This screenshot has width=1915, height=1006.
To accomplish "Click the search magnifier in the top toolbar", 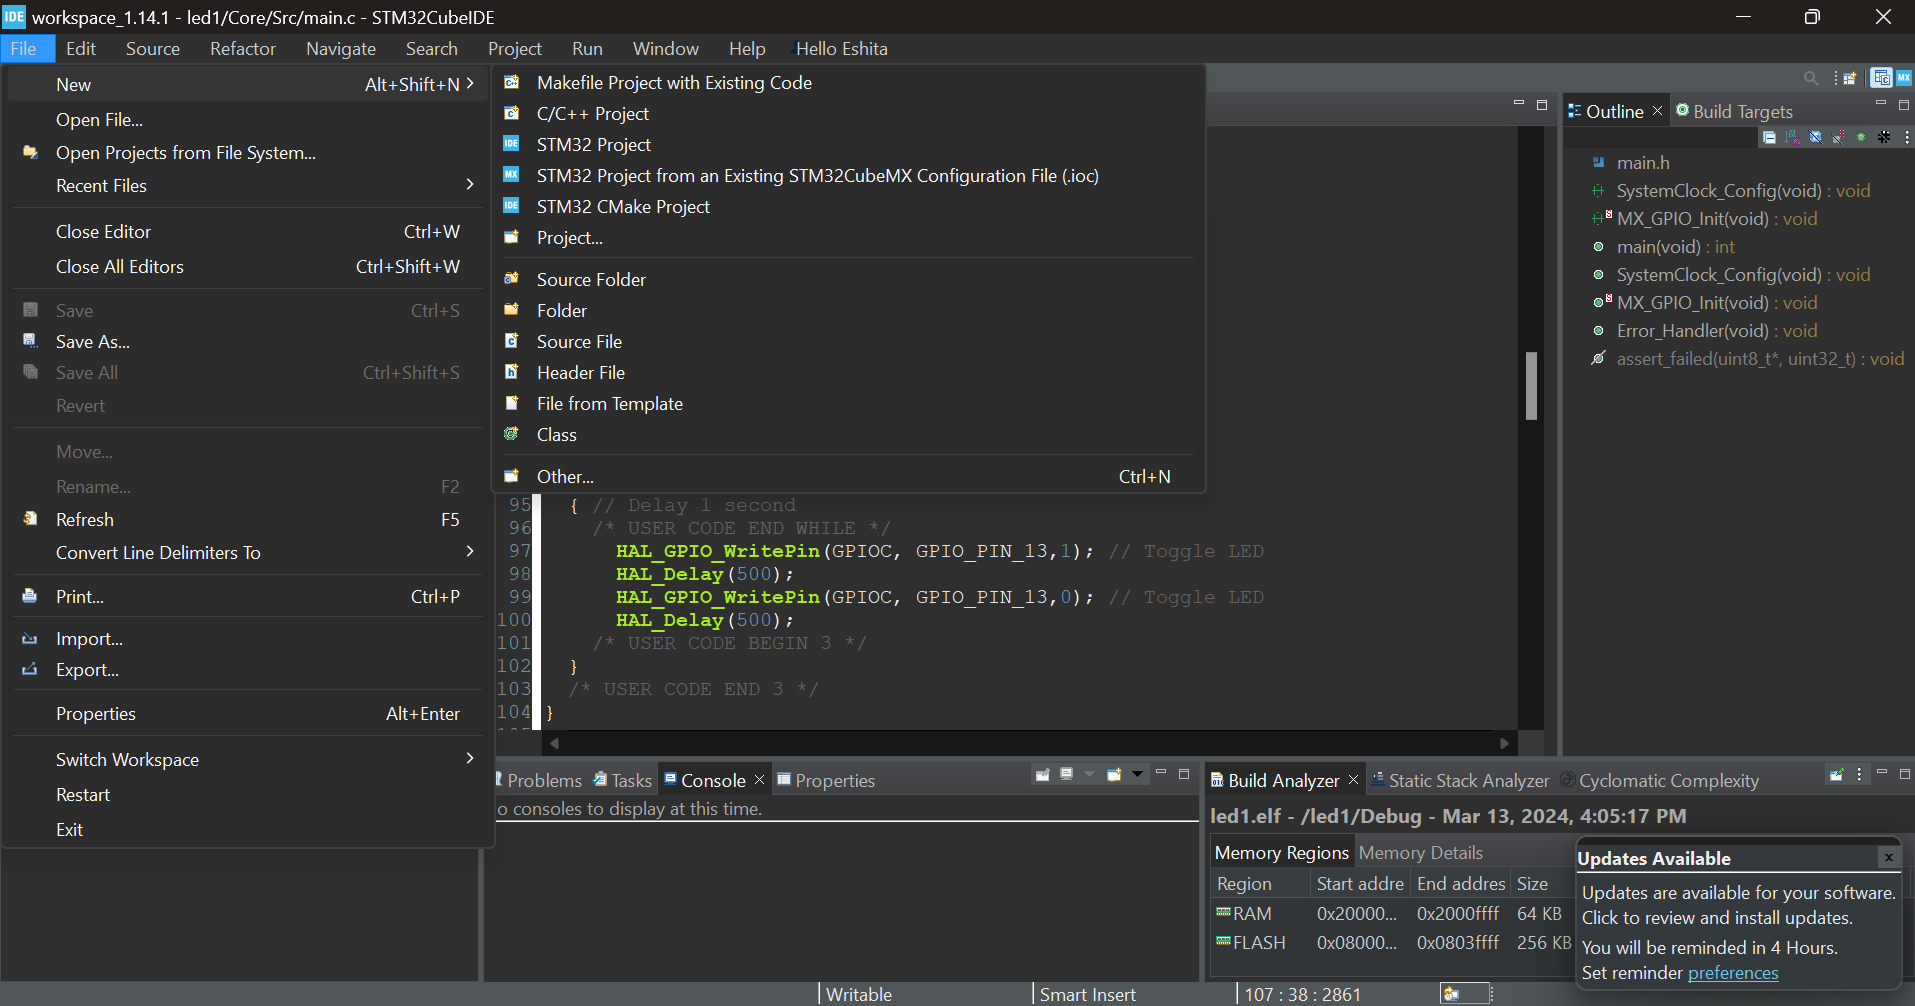I will coord(1811,78).
